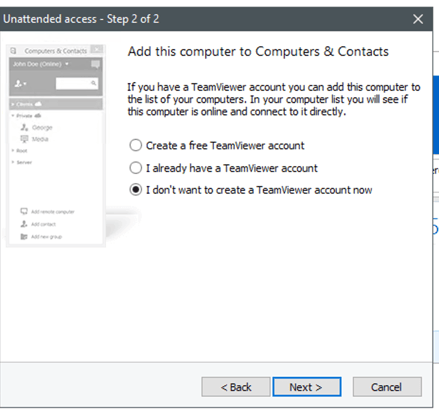Screen dimensions: 439x409
Task: Click the add-contact person icon in preview header
Action: coord(19,84)
